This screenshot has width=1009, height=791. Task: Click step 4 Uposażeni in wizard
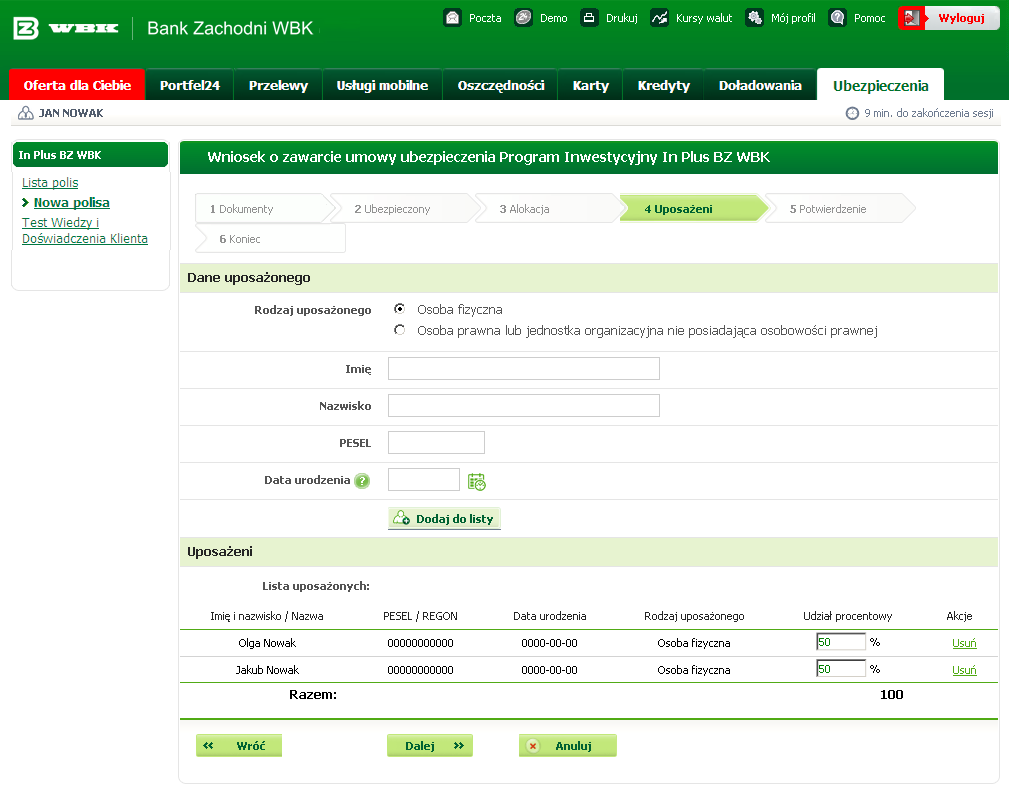pos(693,209)
